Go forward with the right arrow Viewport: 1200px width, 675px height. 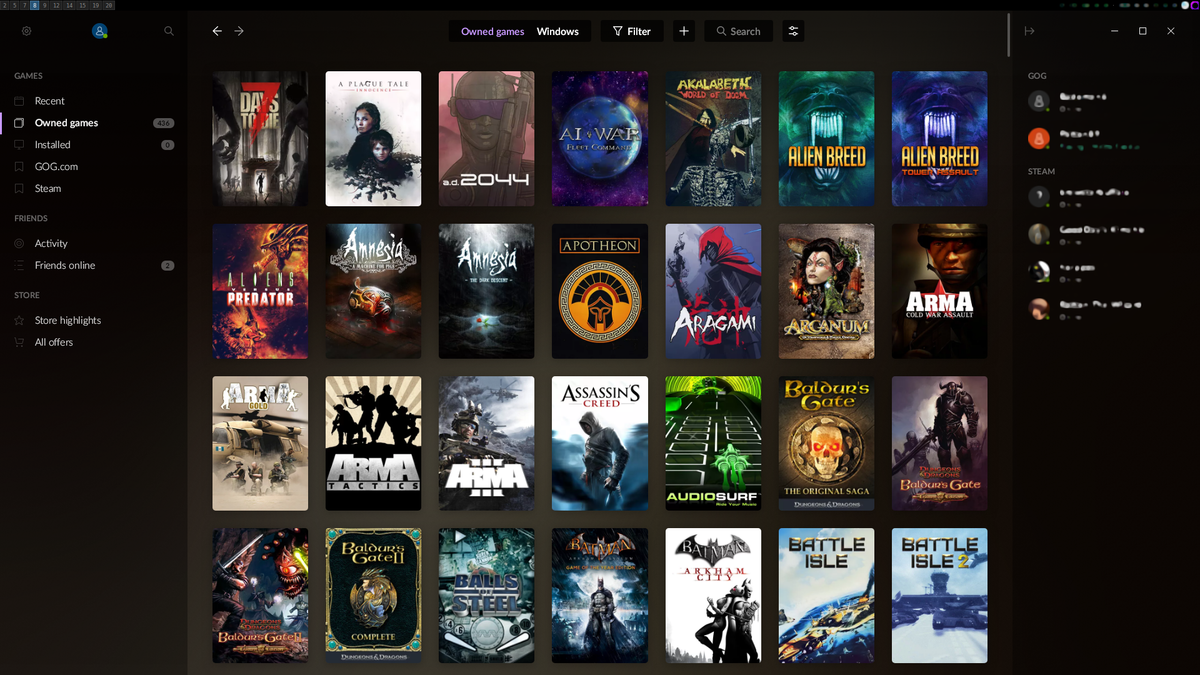(x=239, y=31)
